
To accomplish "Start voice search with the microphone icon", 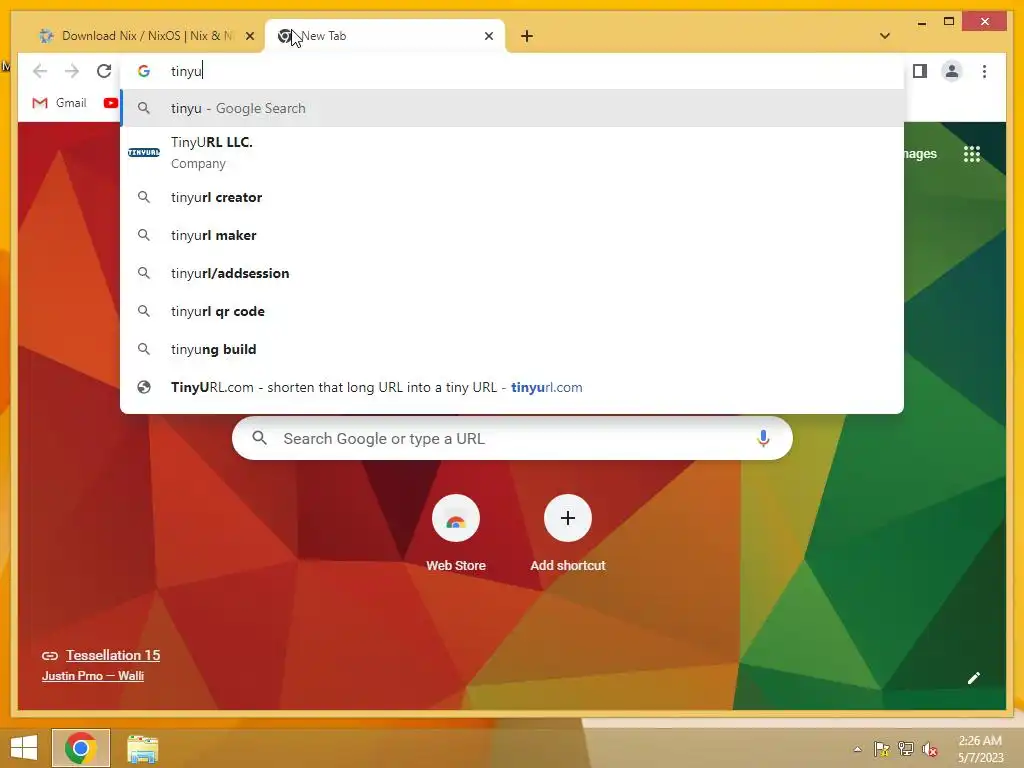I will (x=763, y=438).
